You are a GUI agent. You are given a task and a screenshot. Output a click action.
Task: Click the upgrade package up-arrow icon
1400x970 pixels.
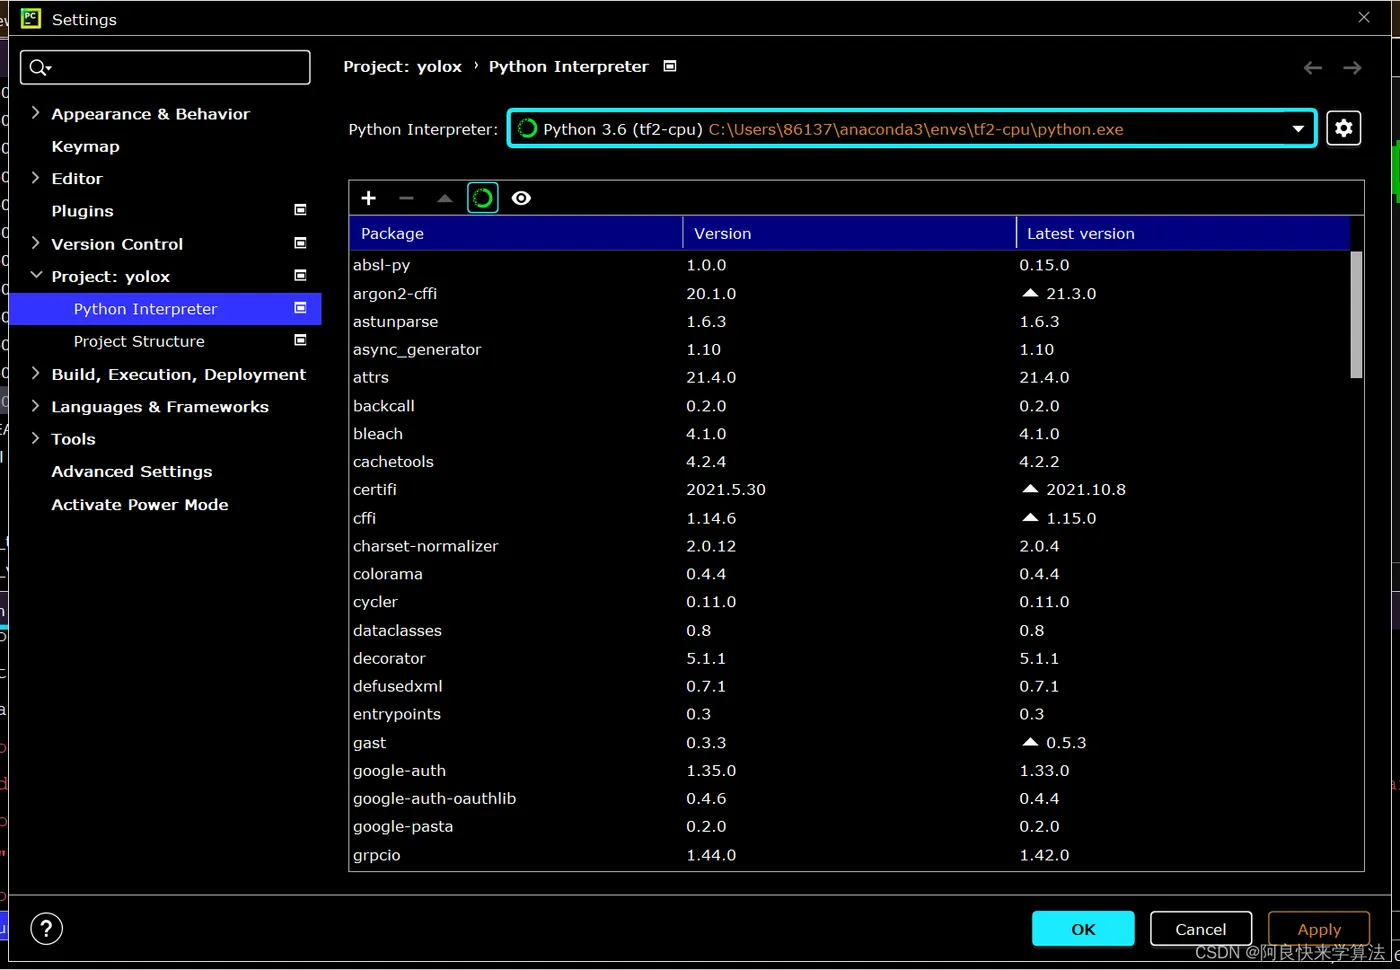click(445, 198)
